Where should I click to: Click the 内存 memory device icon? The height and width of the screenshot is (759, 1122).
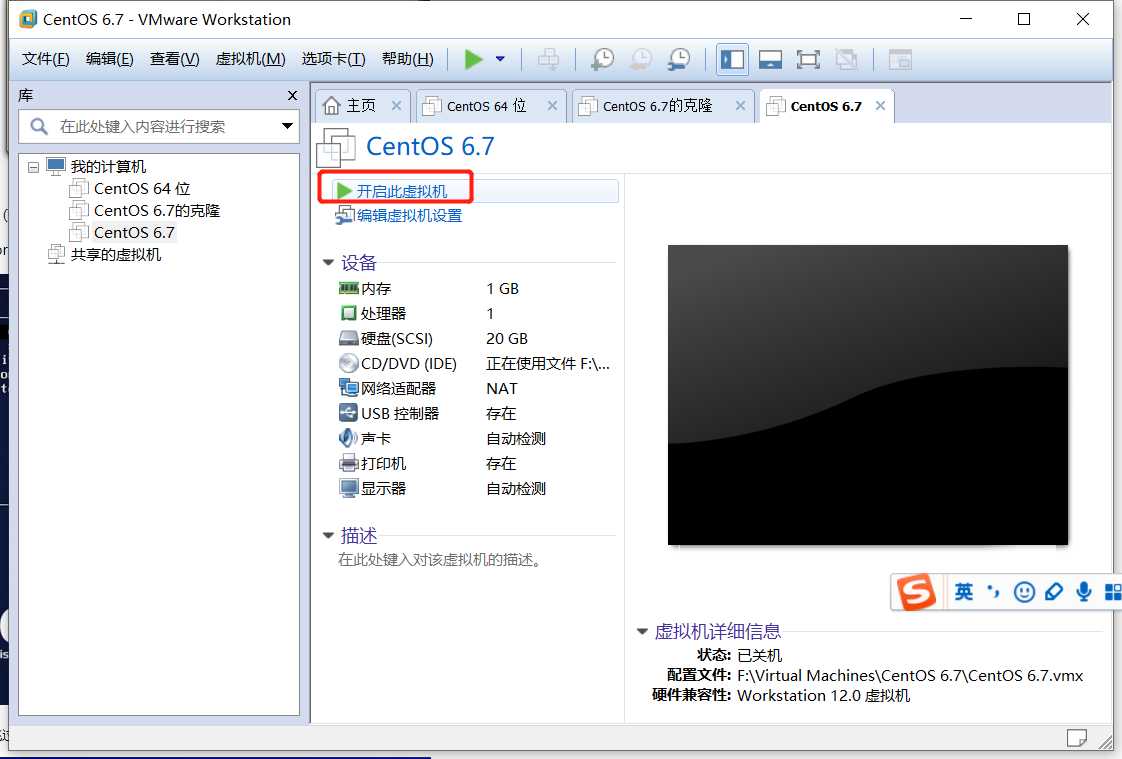coord(348,288)
